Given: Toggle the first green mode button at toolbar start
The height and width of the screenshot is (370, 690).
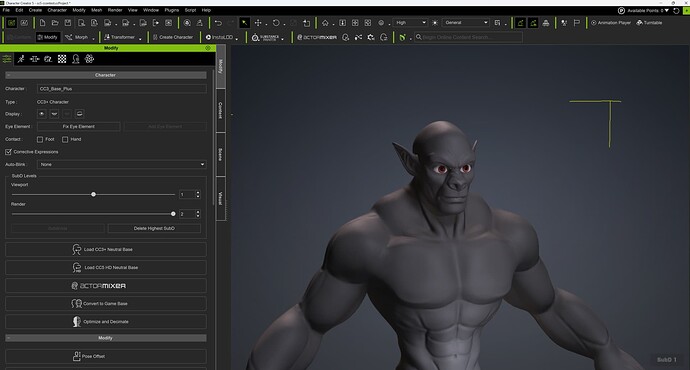Looking at the screenshot, I should click(x=11, y=22).
